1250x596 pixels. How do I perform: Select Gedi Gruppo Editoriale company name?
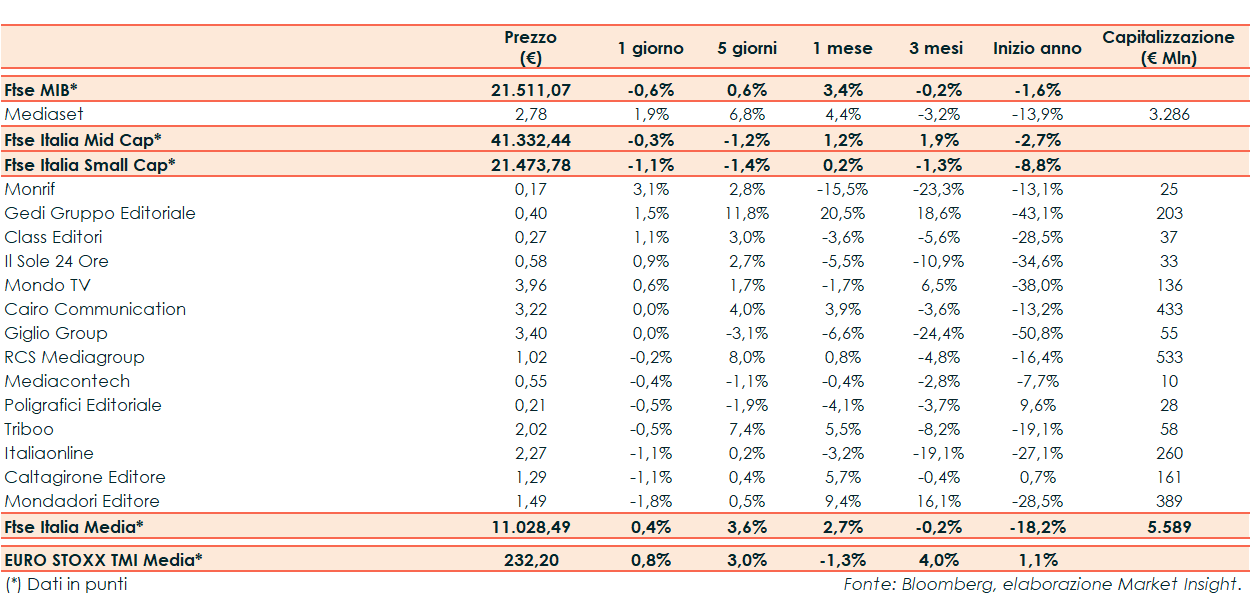tap(100, 213)
